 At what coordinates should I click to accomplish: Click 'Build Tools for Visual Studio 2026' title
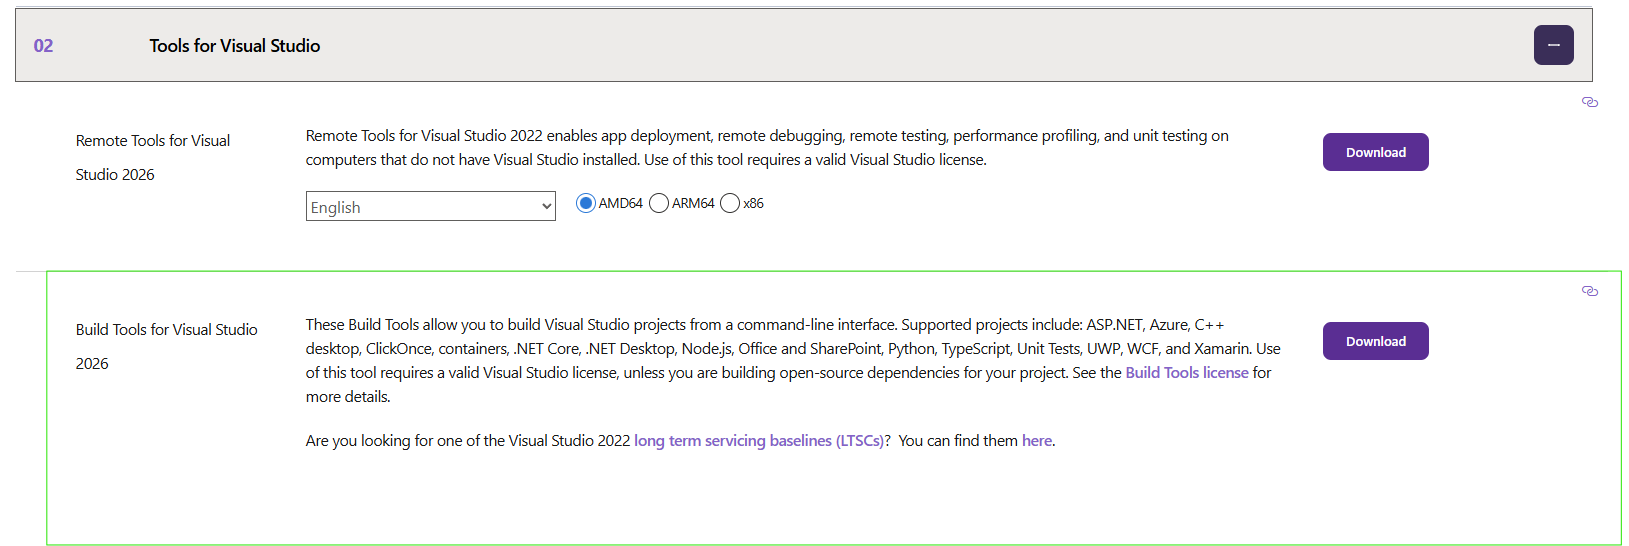point(167,346)
